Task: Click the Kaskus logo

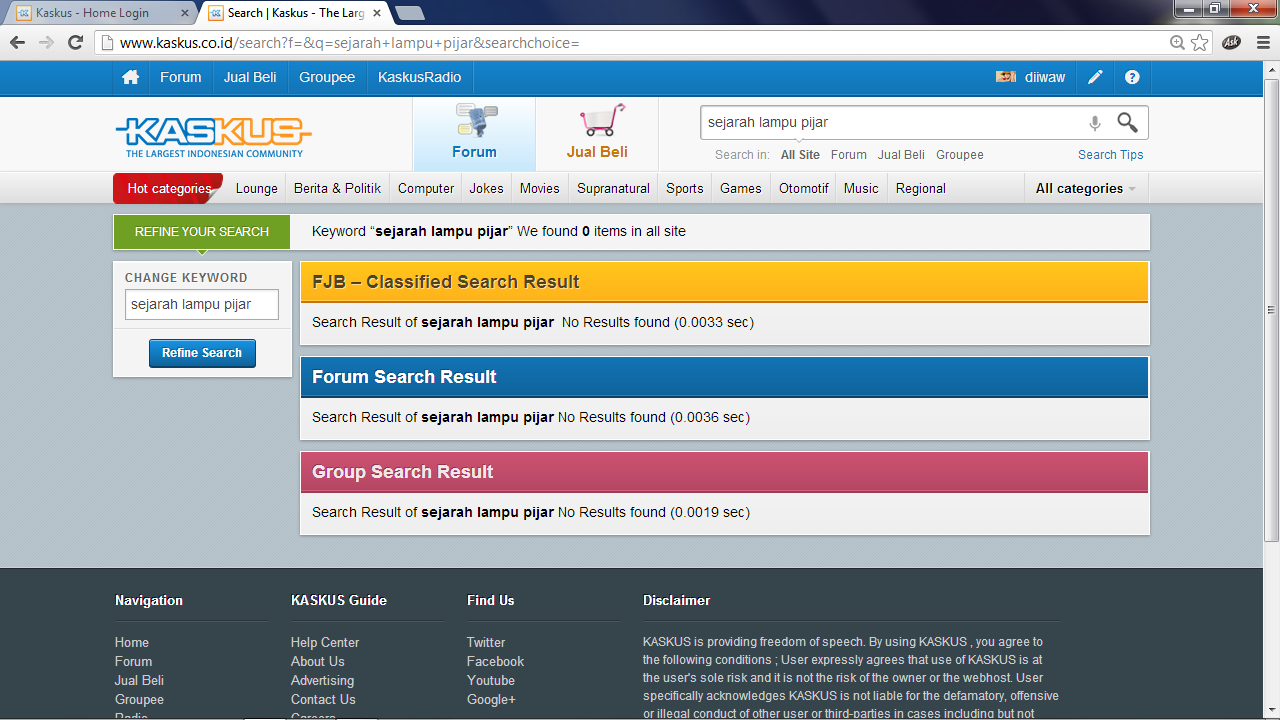Action: 214,136
